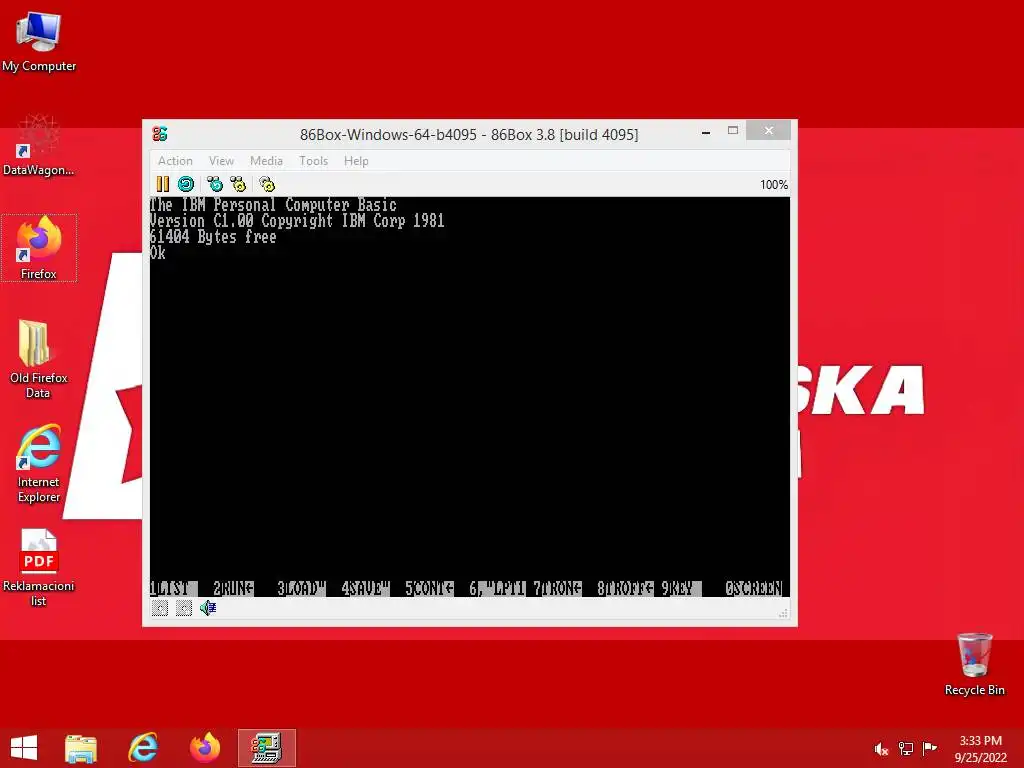1024x768 pixels.
Task: Select the DataWagon desktop shortcut
Action: 39,145
